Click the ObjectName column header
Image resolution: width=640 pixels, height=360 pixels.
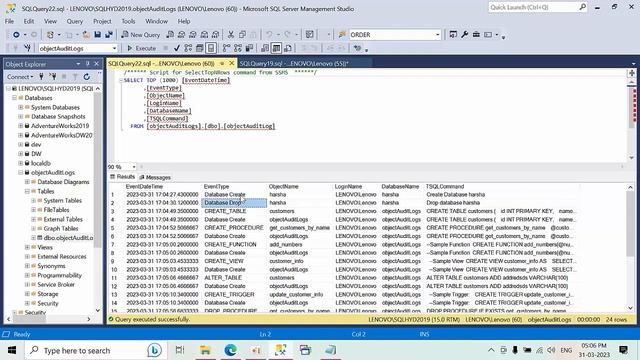click(x=283, y=187)
